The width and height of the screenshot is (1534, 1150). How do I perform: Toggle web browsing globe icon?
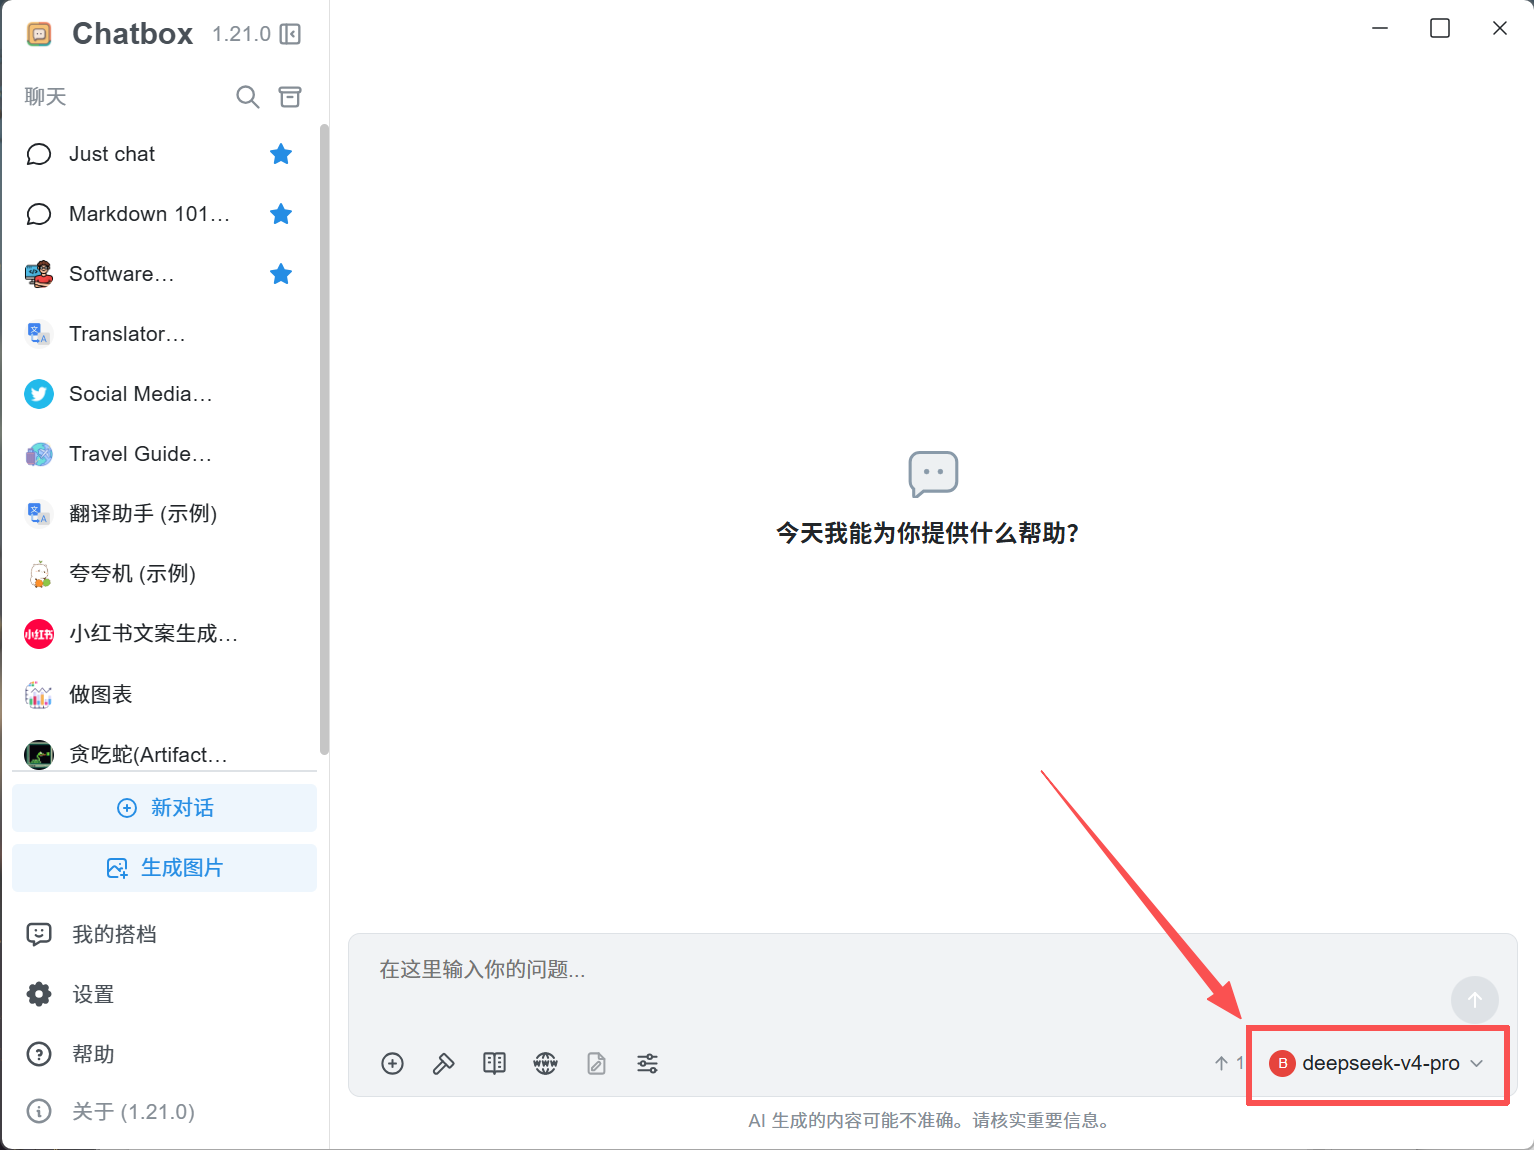click(546, 1063)
